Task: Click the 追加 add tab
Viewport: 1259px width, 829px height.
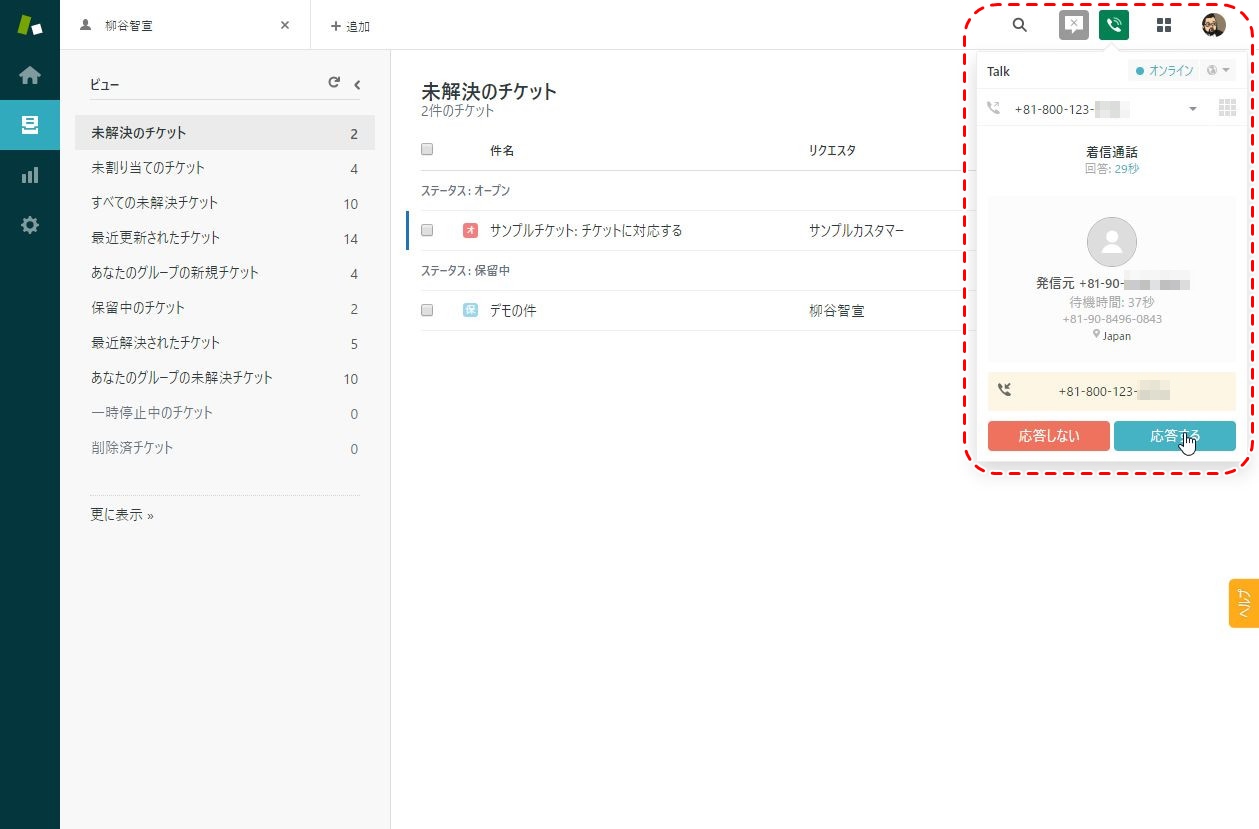Action: (350, 26)
